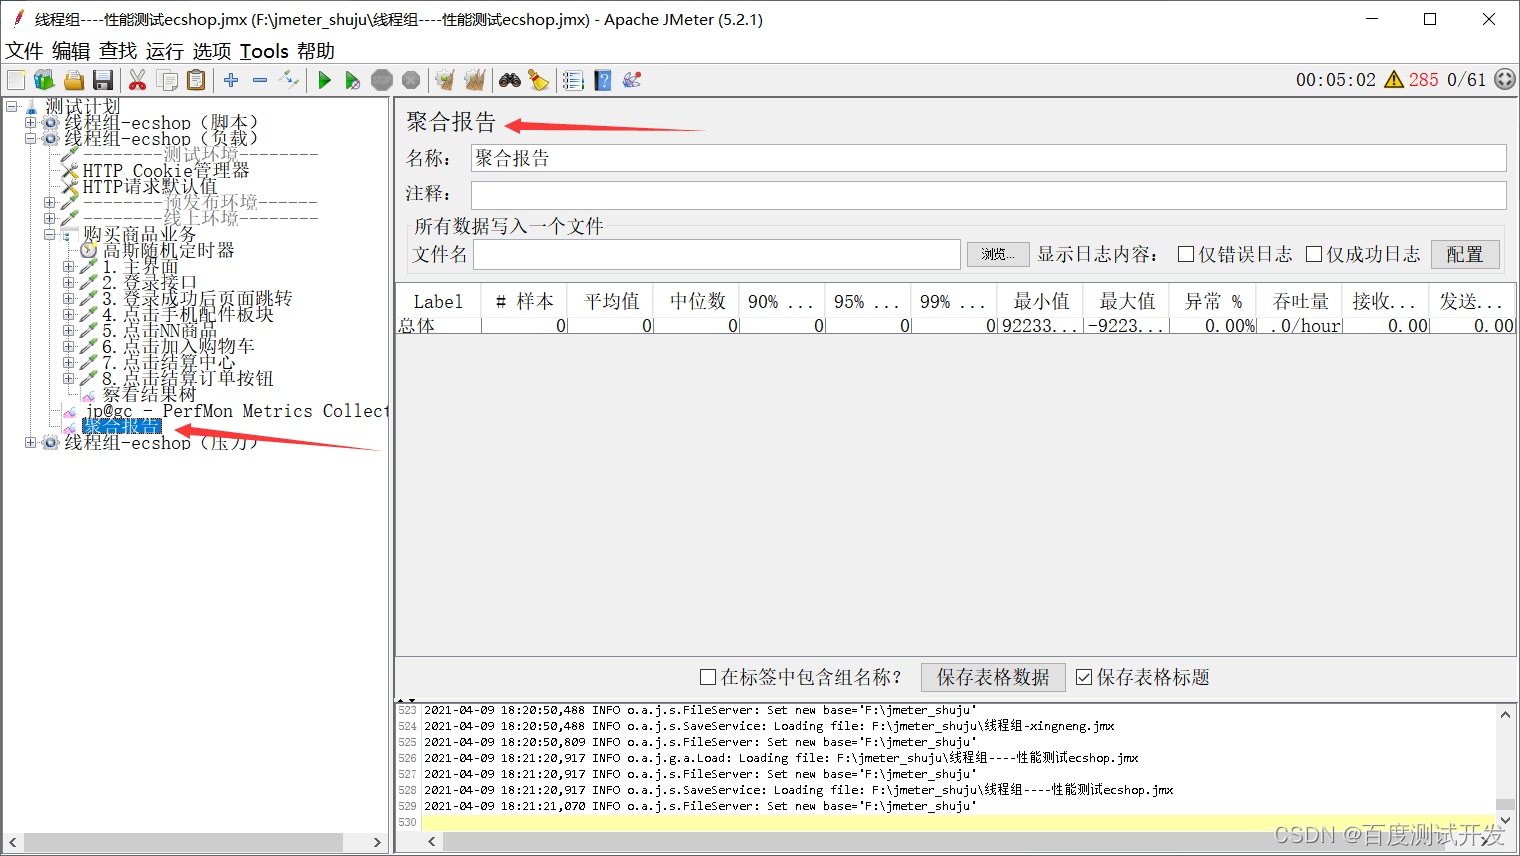Click the feather plugin icon in toolbar

(x=631, y=80)
